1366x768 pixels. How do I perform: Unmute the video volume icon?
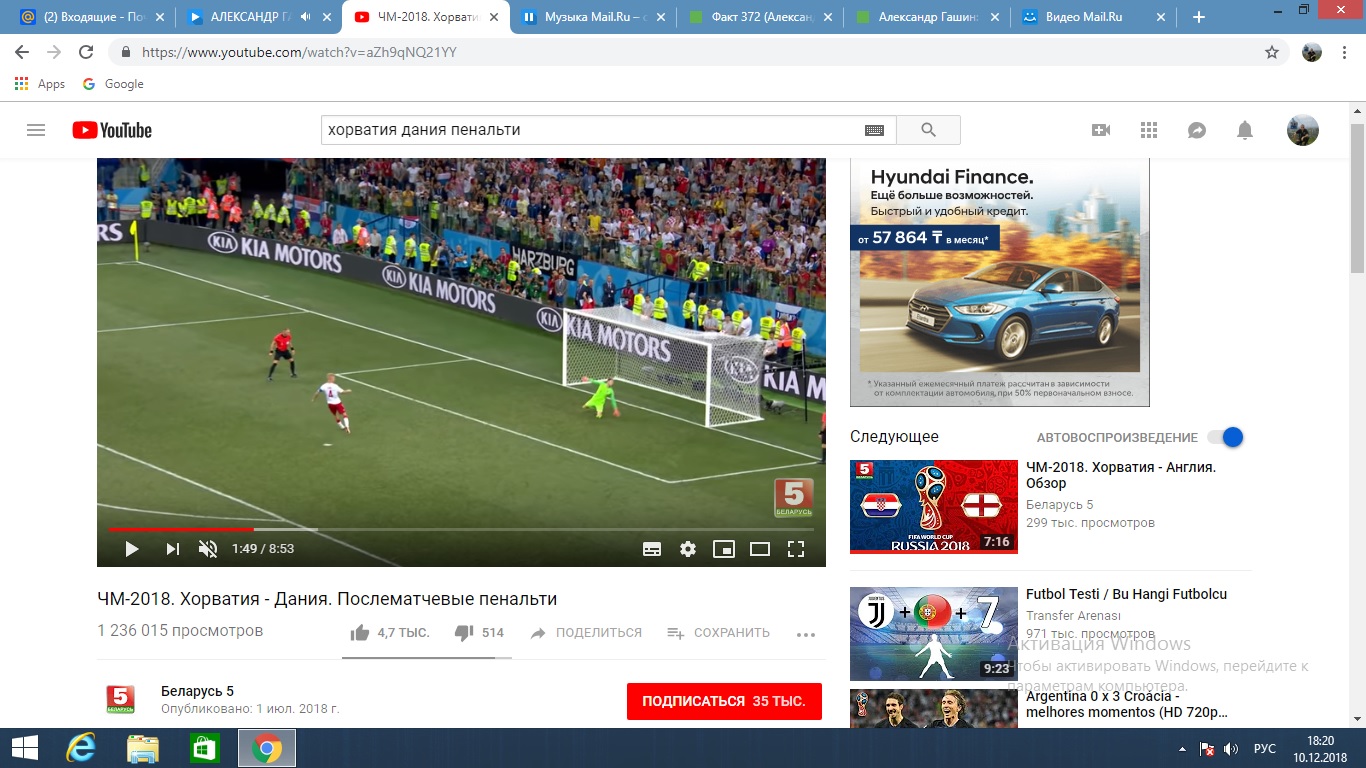[208, 548]
